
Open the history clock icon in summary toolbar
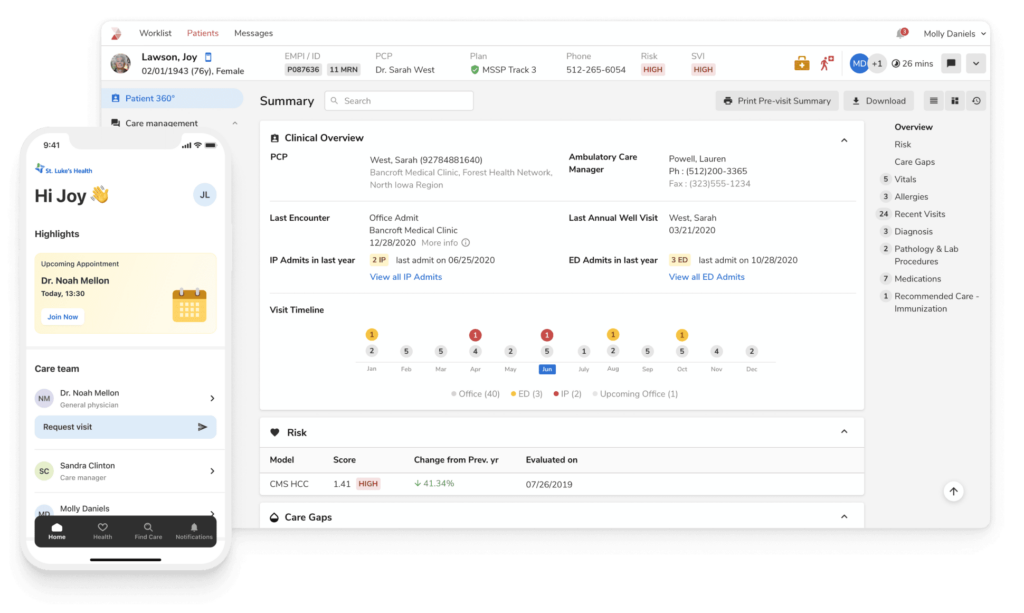(x=977, y=100)
